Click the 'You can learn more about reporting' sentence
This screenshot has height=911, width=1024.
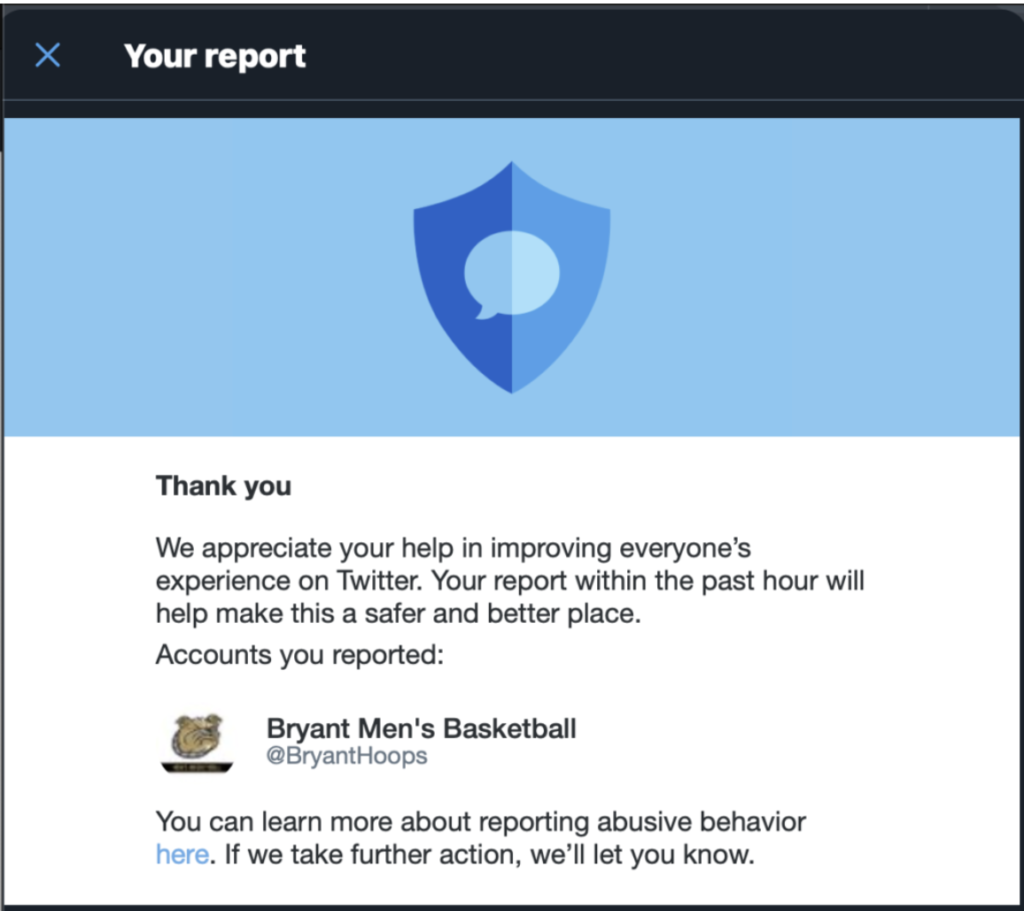(x=481, y=838)
